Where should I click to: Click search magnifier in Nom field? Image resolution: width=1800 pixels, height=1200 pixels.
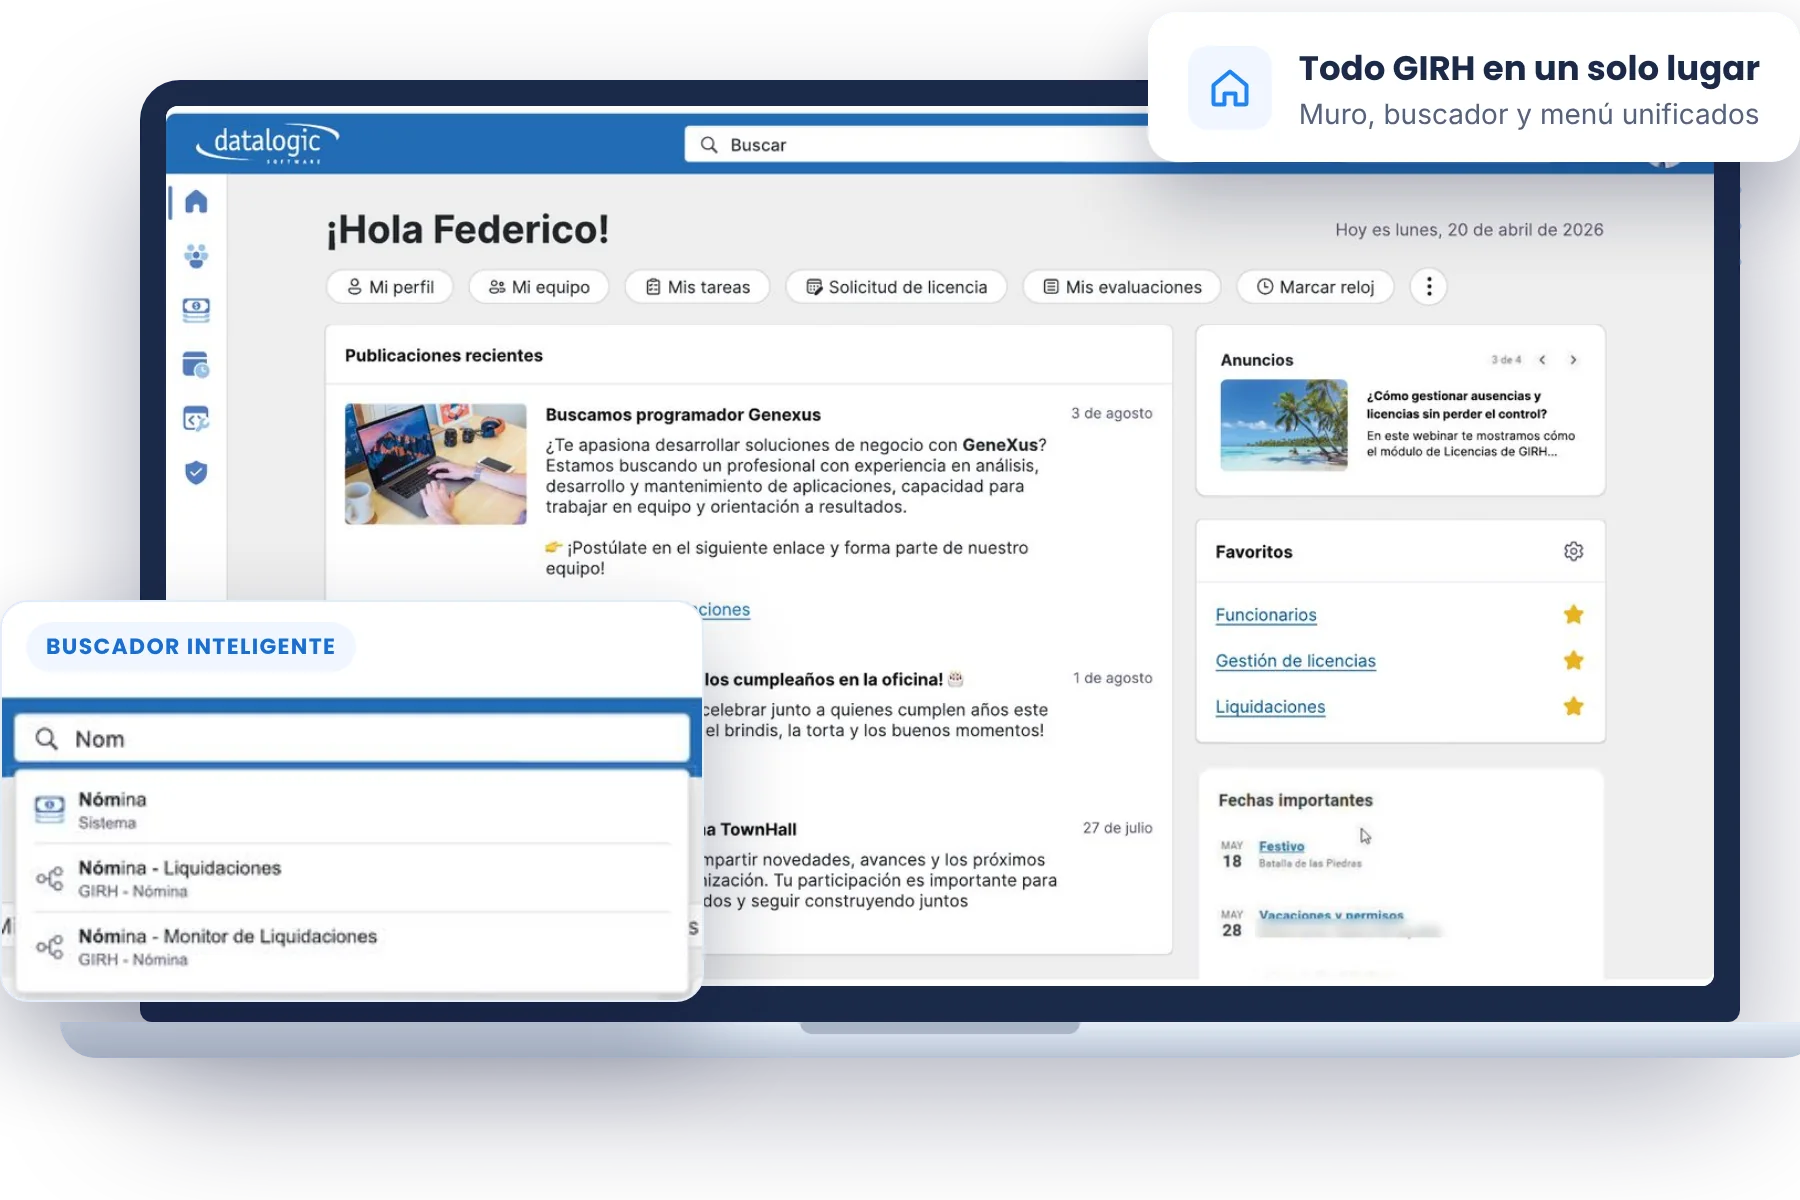coord(46,739)
